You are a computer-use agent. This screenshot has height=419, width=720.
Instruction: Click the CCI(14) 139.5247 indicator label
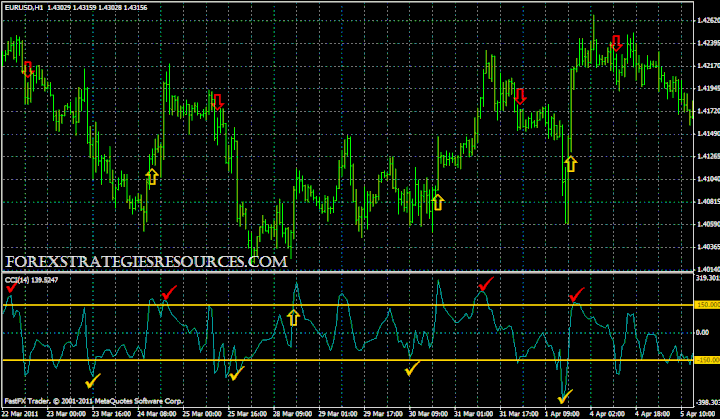[x=32, y=280]
